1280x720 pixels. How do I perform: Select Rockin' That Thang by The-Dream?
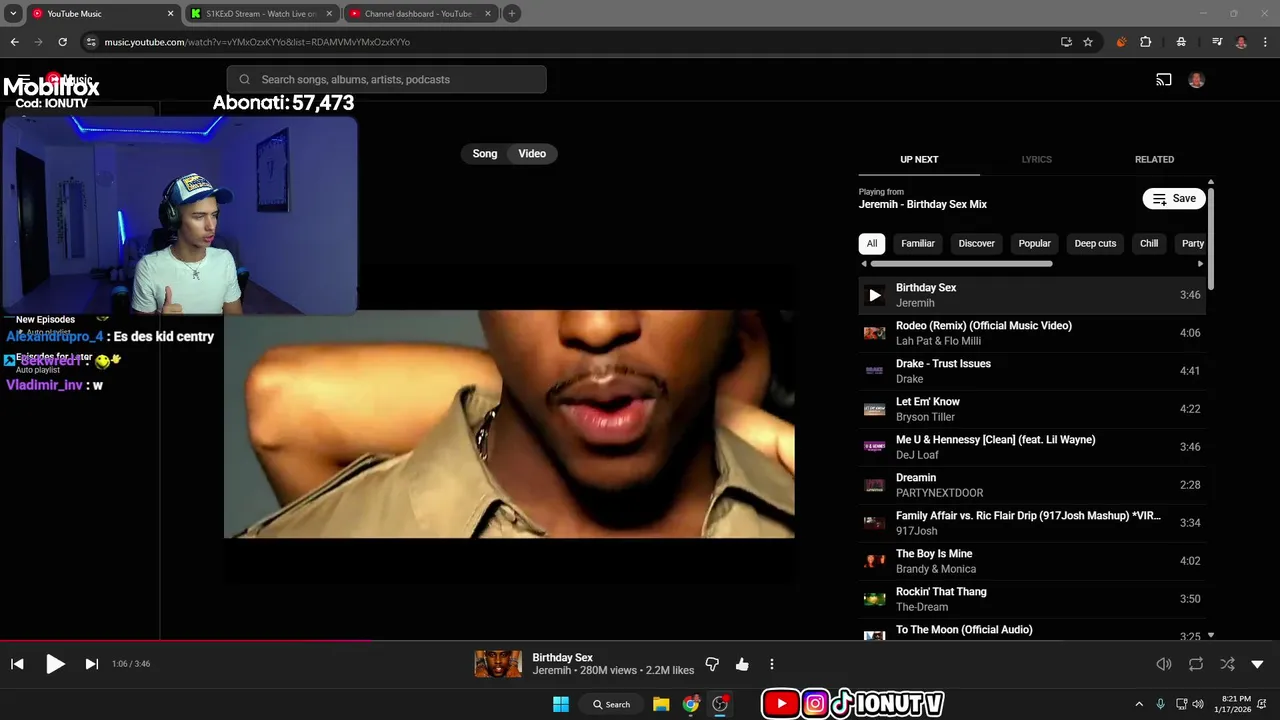[x=1032, y=599]
